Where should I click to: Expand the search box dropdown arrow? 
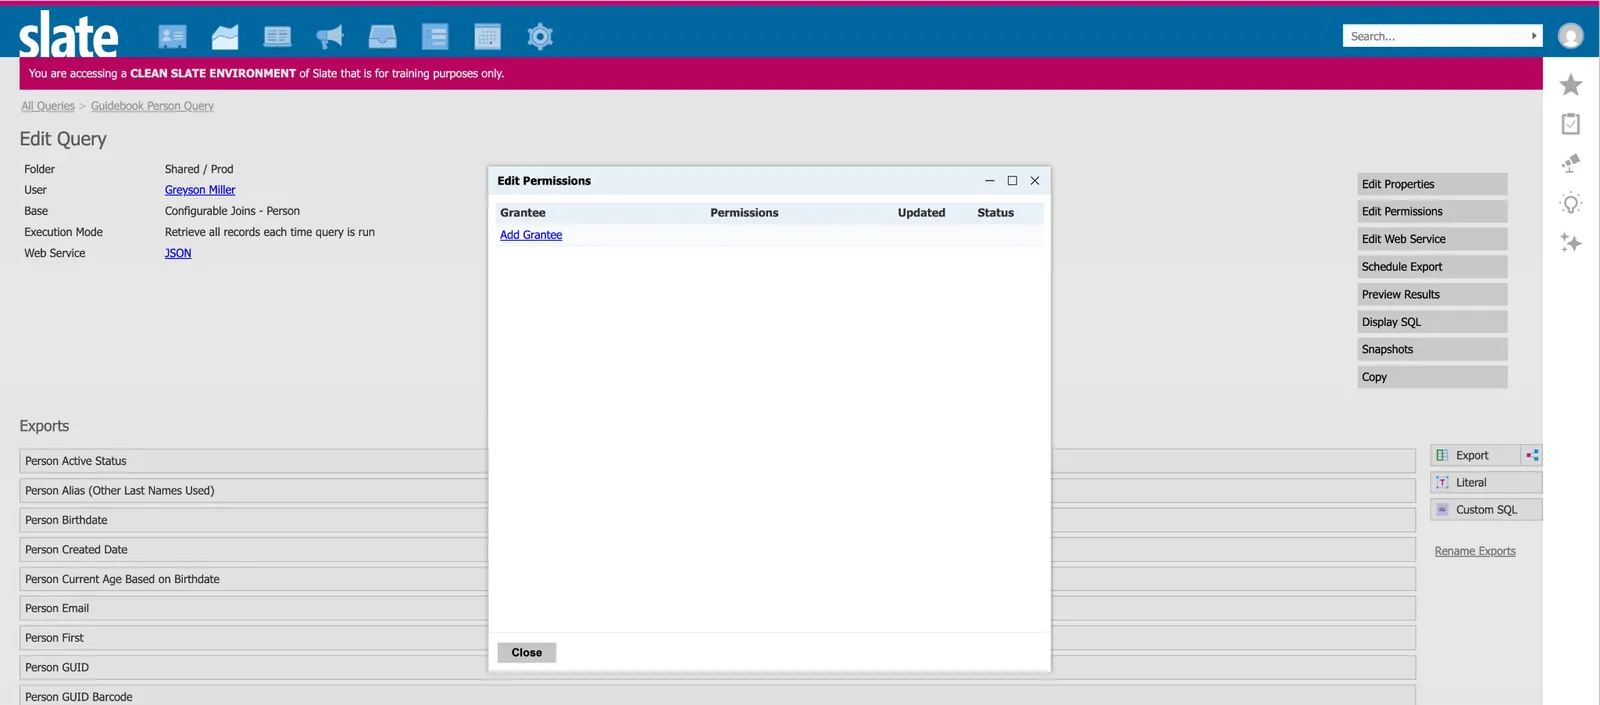pos(1534,36)
